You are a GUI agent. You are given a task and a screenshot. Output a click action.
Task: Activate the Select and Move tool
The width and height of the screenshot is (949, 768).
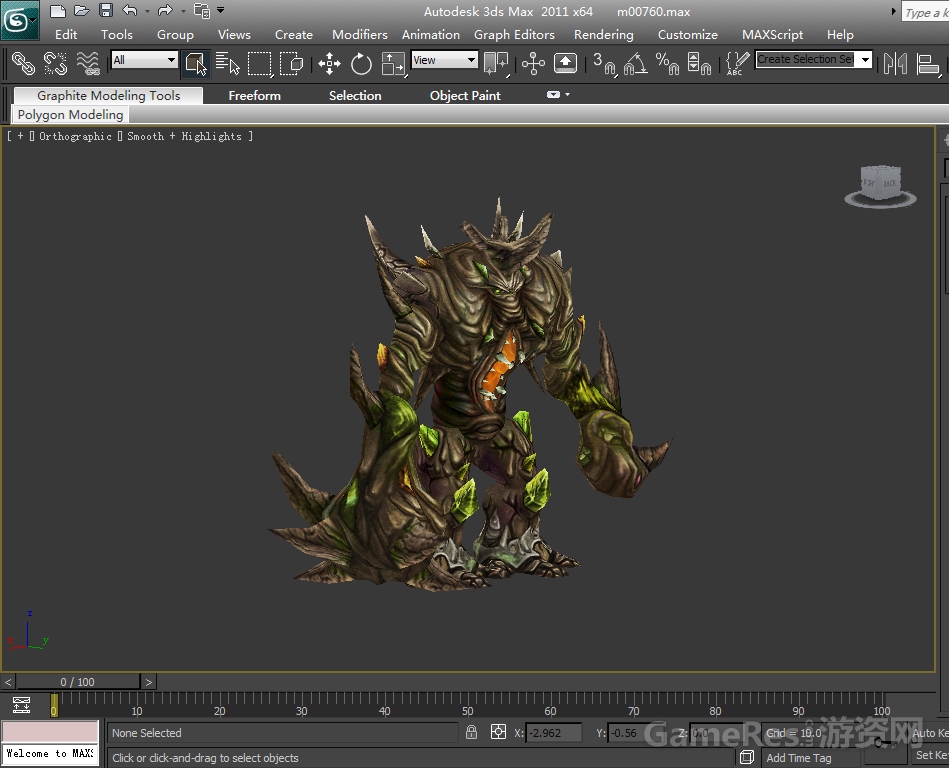(x=329, y=64)
